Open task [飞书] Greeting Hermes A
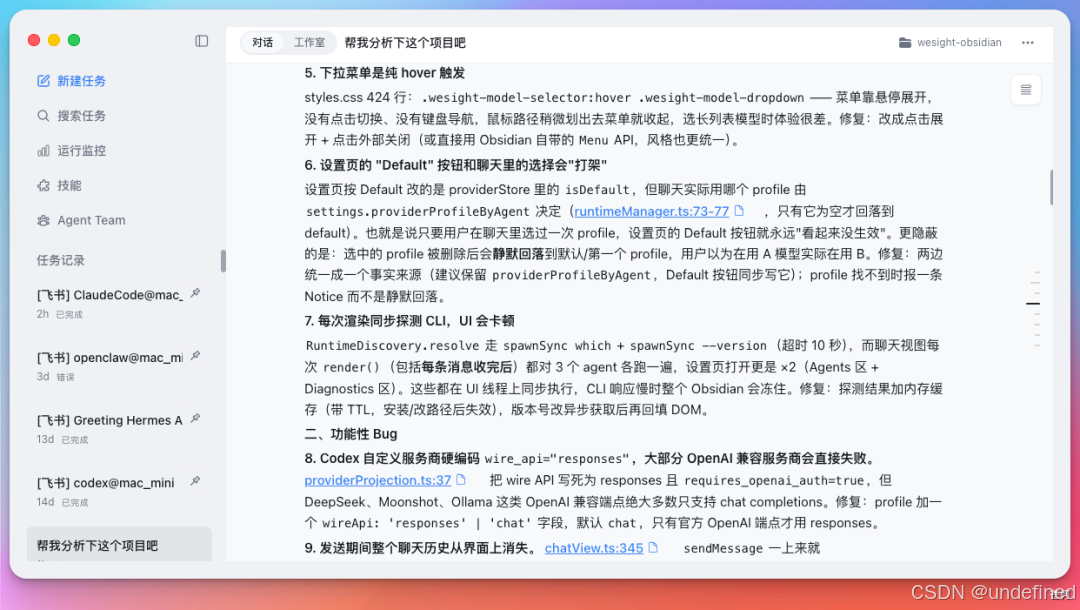1080x610 pixels. pyautogui.click(x=110, y=421)
